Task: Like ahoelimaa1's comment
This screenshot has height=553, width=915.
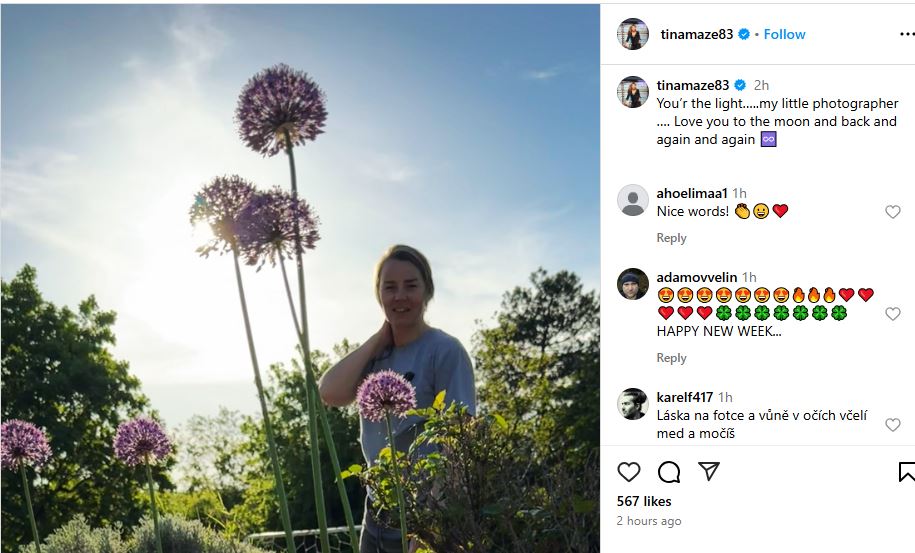Action: pos(893,212)
